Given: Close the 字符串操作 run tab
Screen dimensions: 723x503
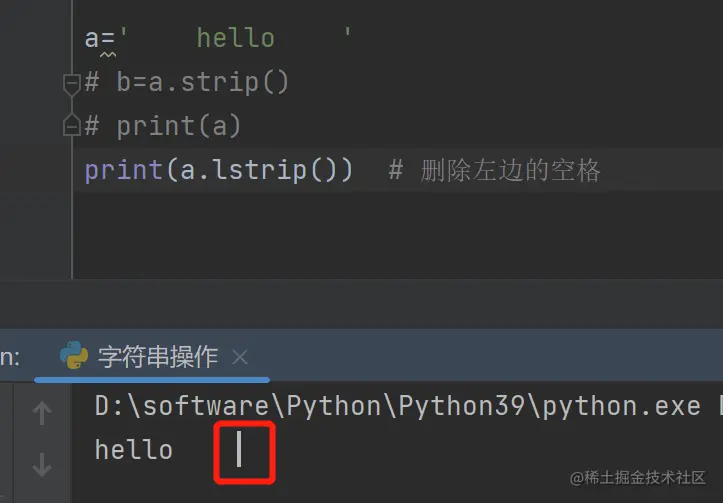Looking at the screenshot, I should click(240, 357).
